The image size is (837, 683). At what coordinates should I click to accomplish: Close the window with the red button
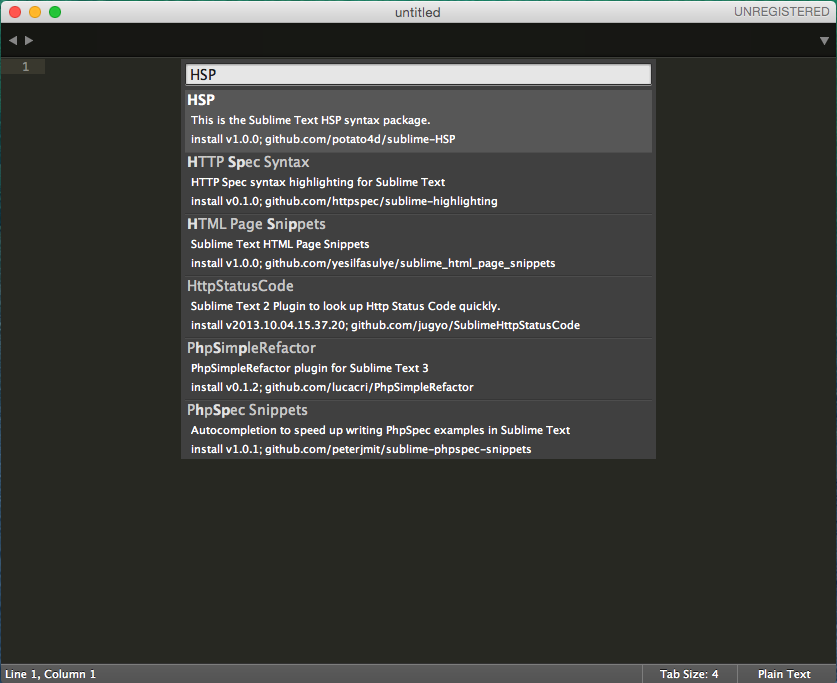tap(15, 12)
